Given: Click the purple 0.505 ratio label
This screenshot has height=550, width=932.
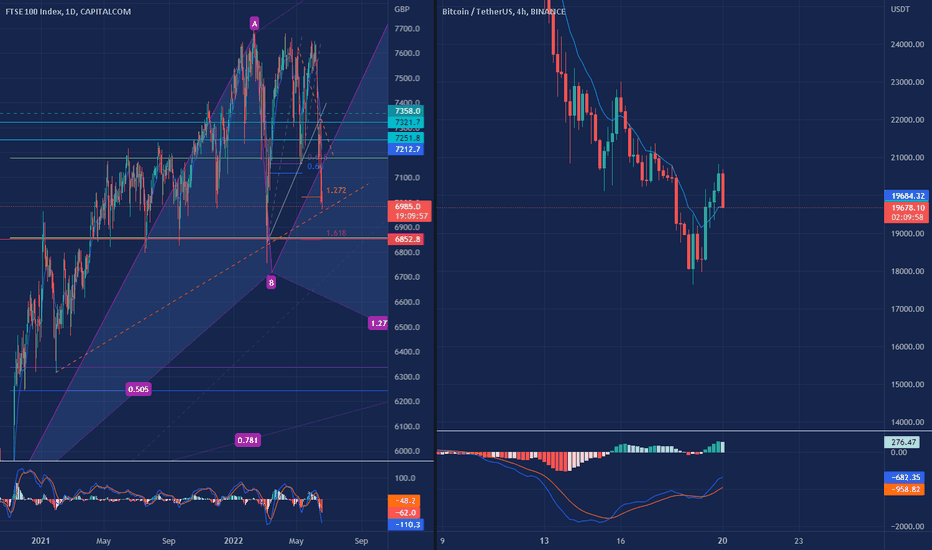Looking at the screenshot, I should pos(138,389).
